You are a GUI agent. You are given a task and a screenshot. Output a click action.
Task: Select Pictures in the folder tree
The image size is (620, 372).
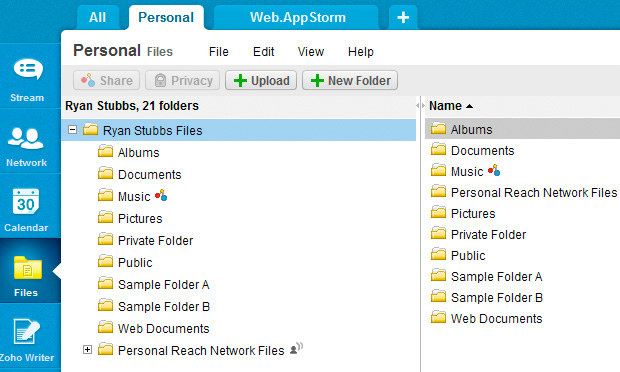coord(140,219)
